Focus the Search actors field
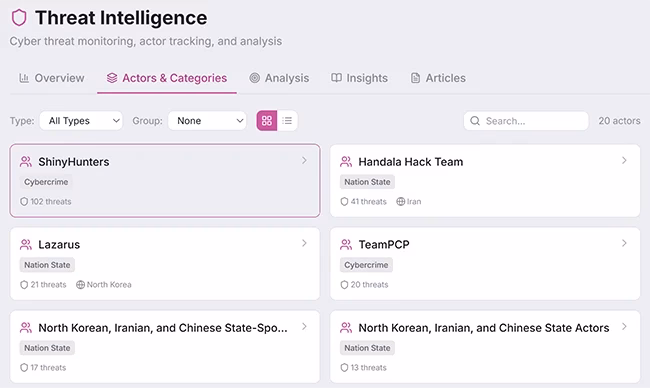The height and width of the screenshot is (388, 650). [x=526, y=121]
